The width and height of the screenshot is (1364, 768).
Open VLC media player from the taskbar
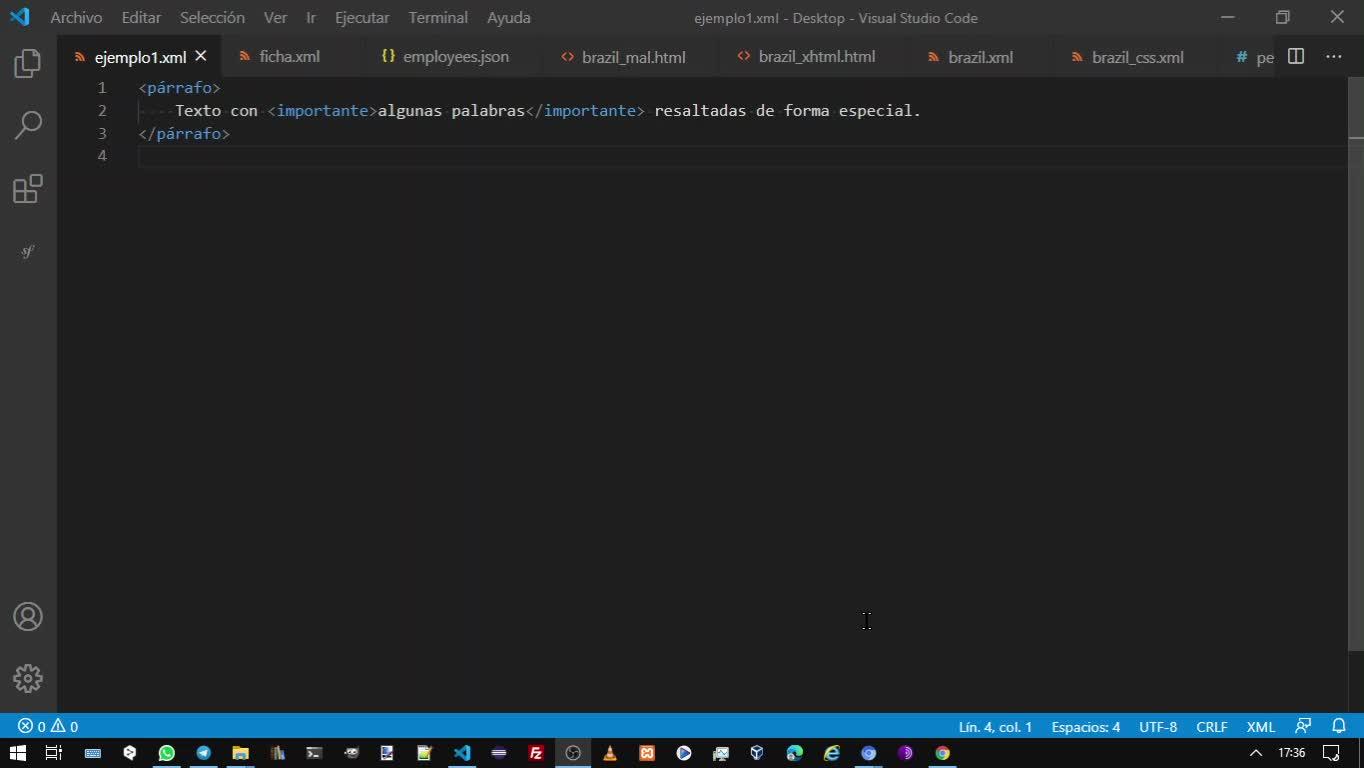point(610,753)
